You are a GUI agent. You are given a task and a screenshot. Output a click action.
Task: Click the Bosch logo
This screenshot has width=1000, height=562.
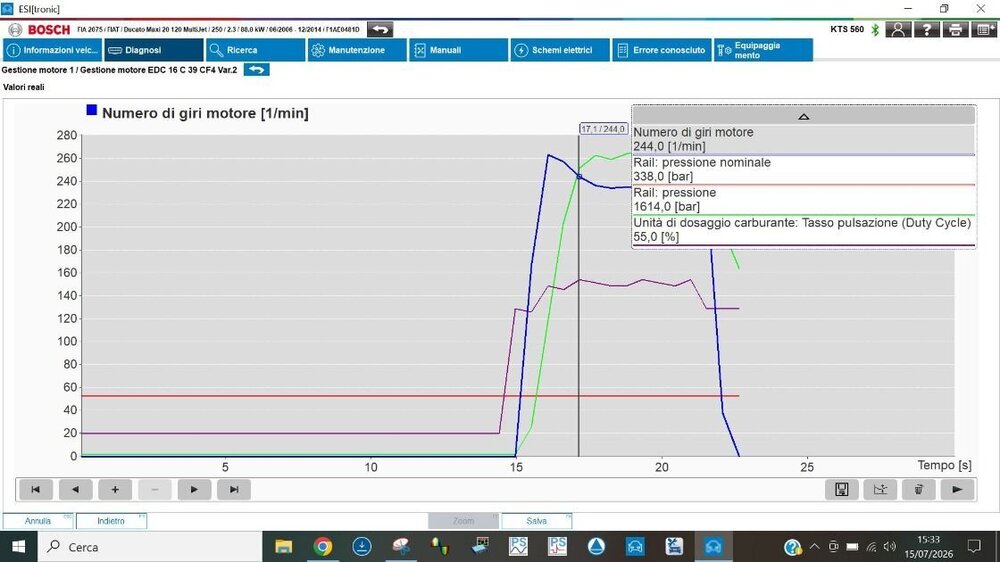[40, 30]
